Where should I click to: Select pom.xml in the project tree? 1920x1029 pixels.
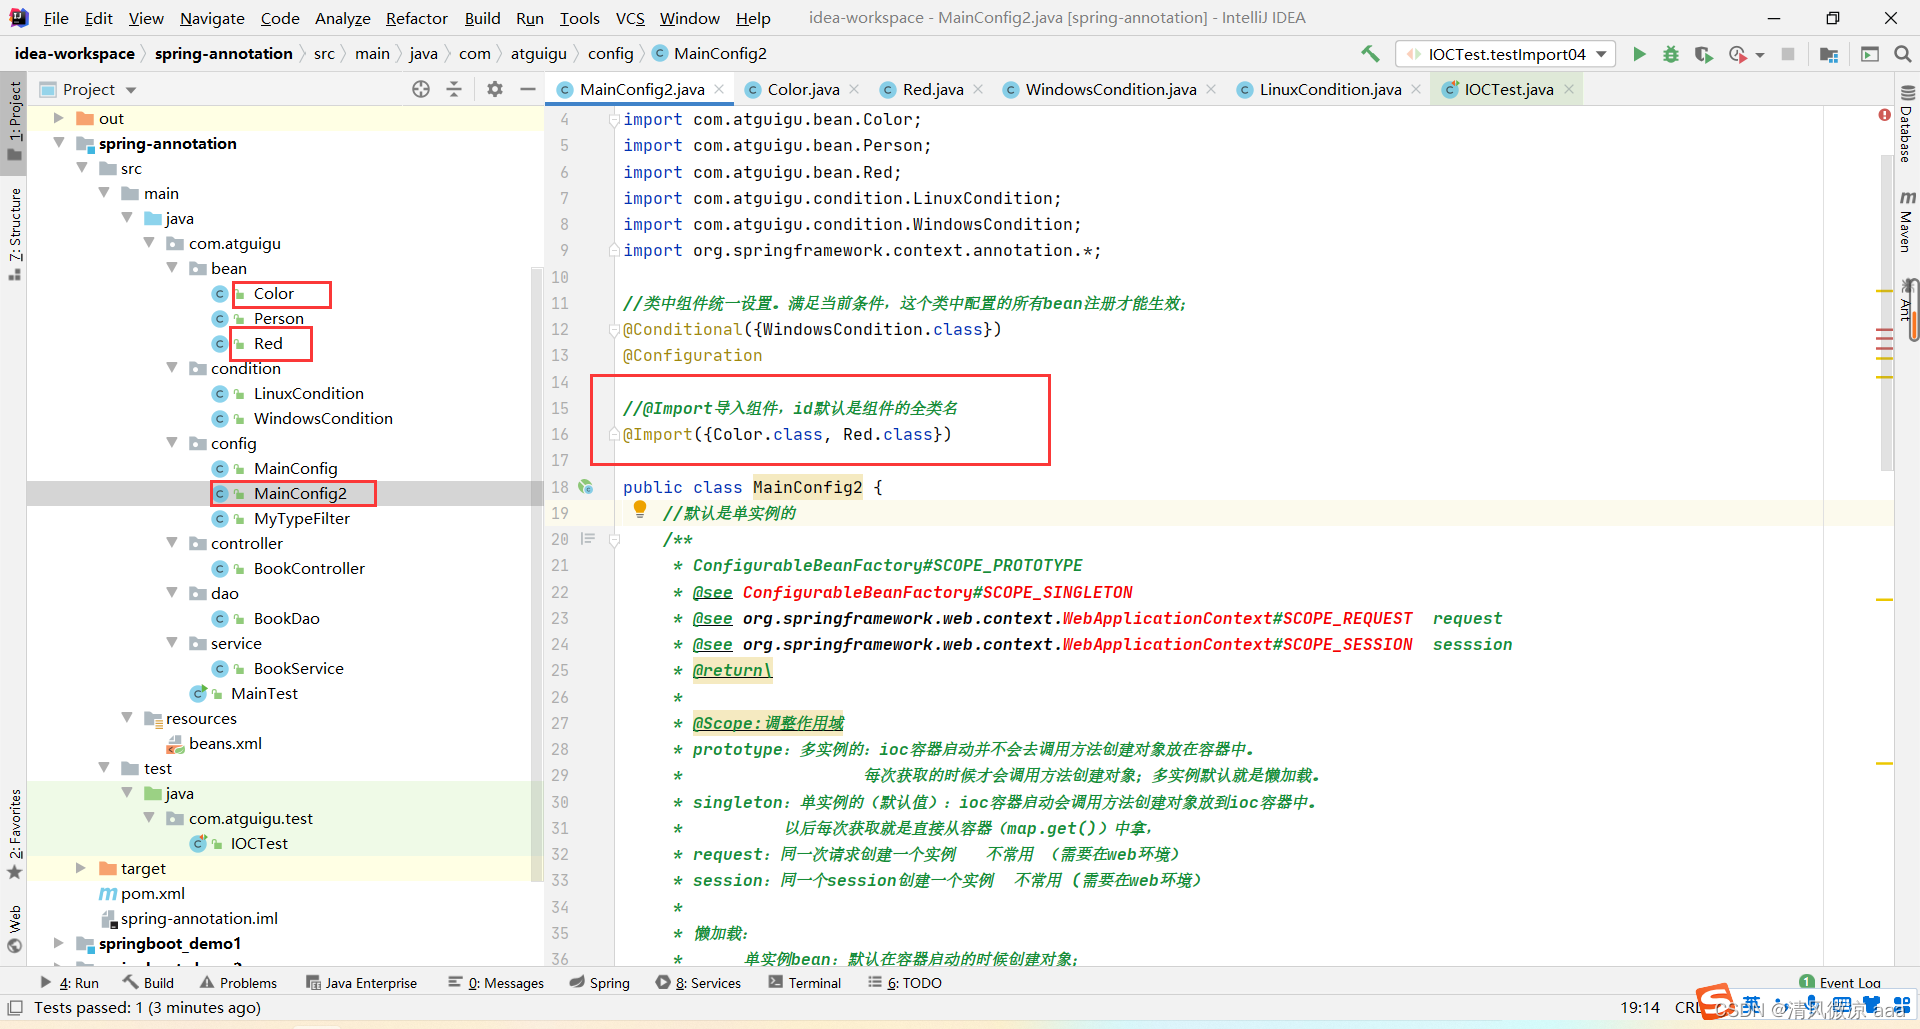pyautogui.click(x=152, y=893)
